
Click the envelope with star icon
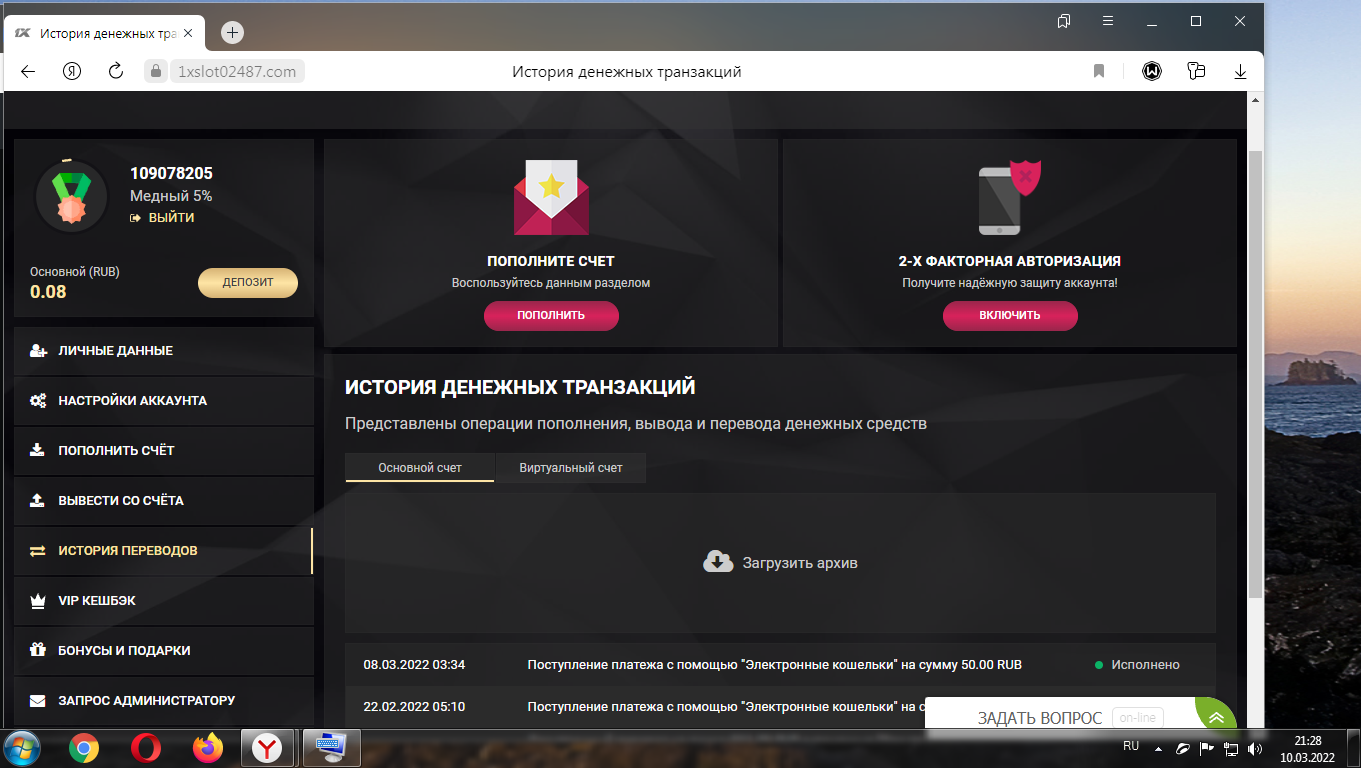pyautogui.click(x=551, y=196)
